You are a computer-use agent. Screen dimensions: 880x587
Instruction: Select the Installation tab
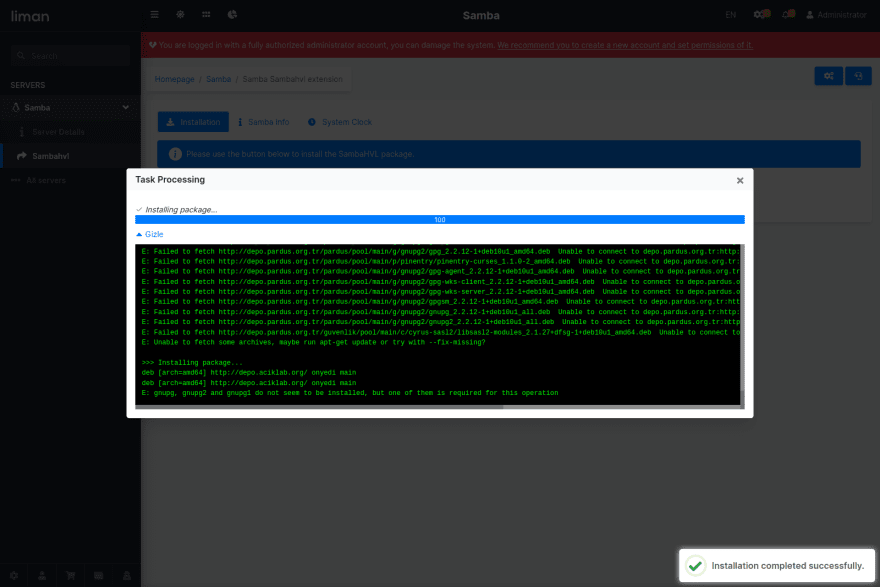193,122
